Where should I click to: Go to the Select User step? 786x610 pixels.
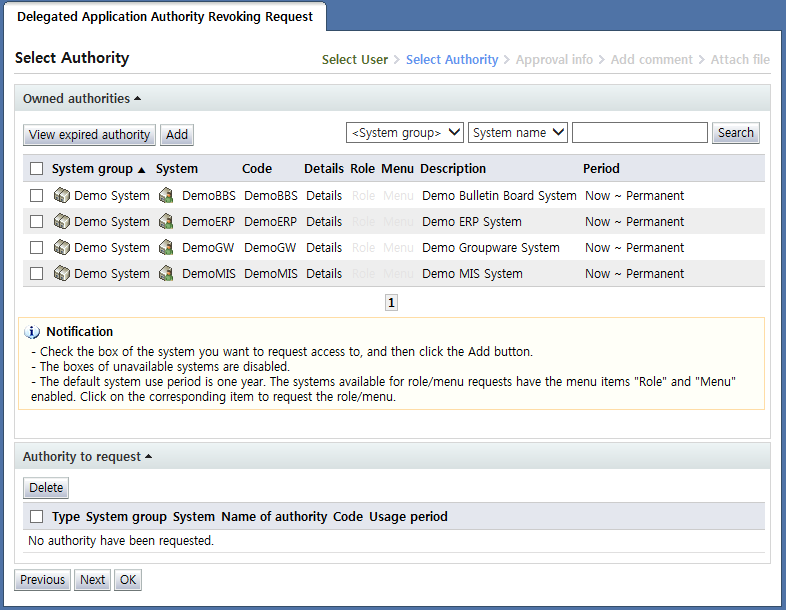coord(354,60)
